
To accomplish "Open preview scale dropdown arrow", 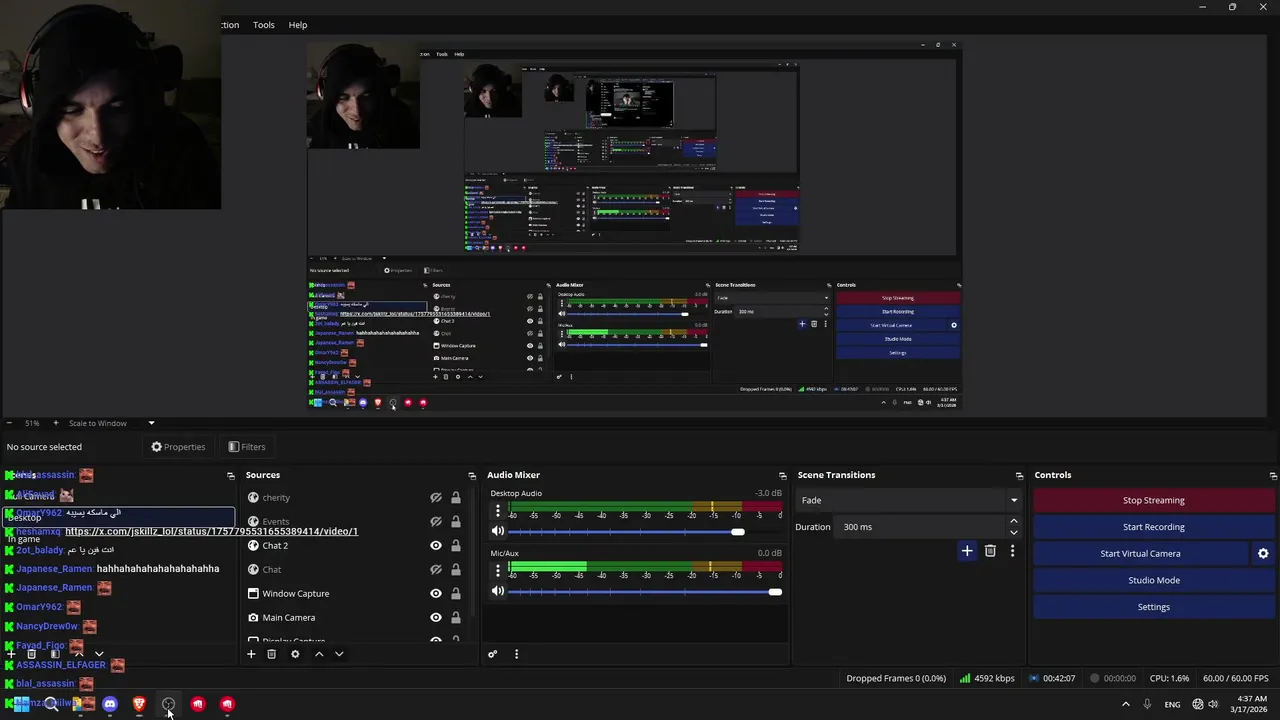I will (x=151, y=423).
